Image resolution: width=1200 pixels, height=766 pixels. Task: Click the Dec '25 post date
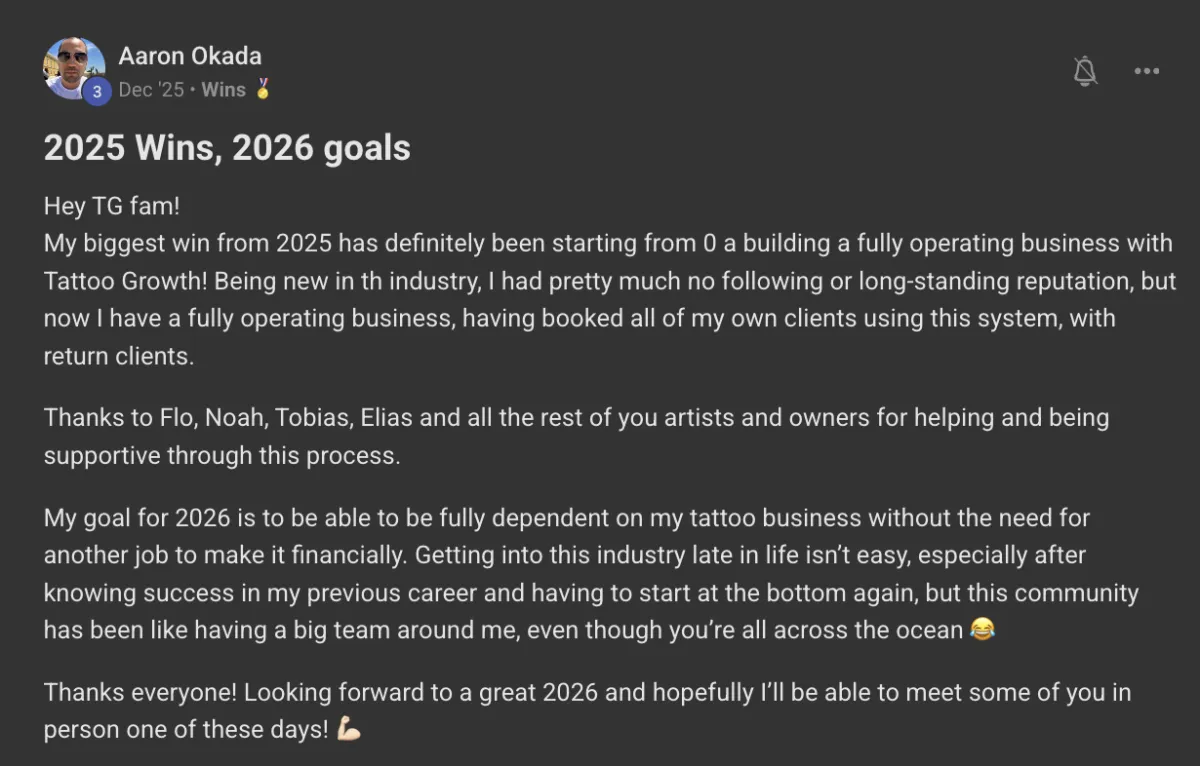pyautogui.click(x=151, y=90)
